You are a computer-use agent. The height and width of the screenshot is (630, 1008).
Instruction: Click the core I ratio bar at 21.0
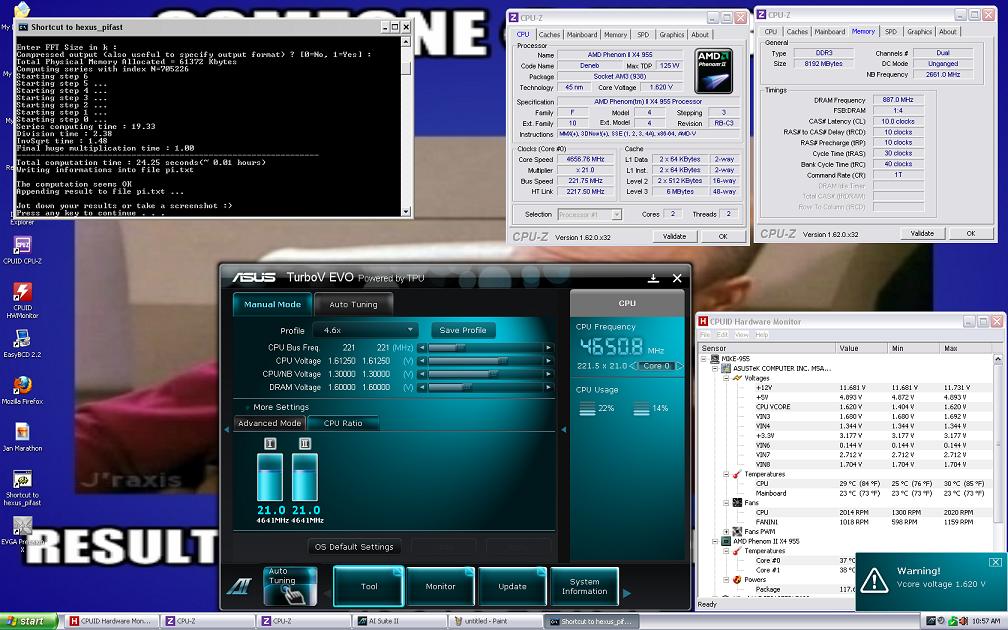[270, 477]
